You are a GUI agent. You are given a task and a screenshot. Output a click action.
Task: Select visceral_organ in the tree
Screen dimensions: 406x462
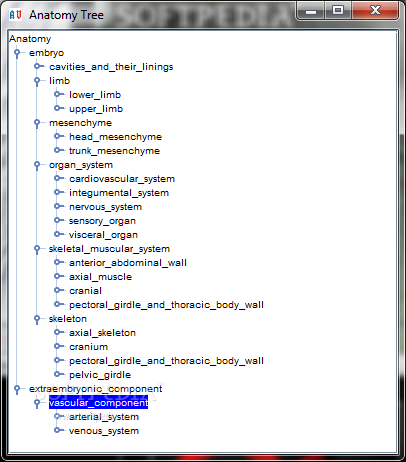click(103, 235)
